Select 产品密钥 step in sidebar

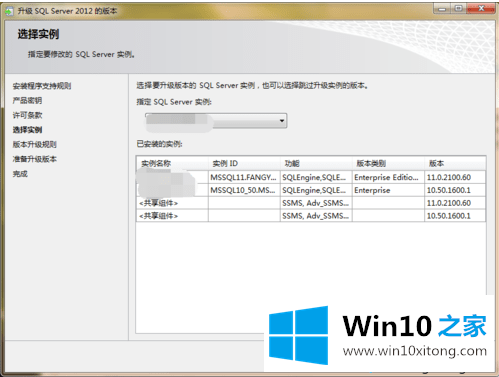[27, 100]
